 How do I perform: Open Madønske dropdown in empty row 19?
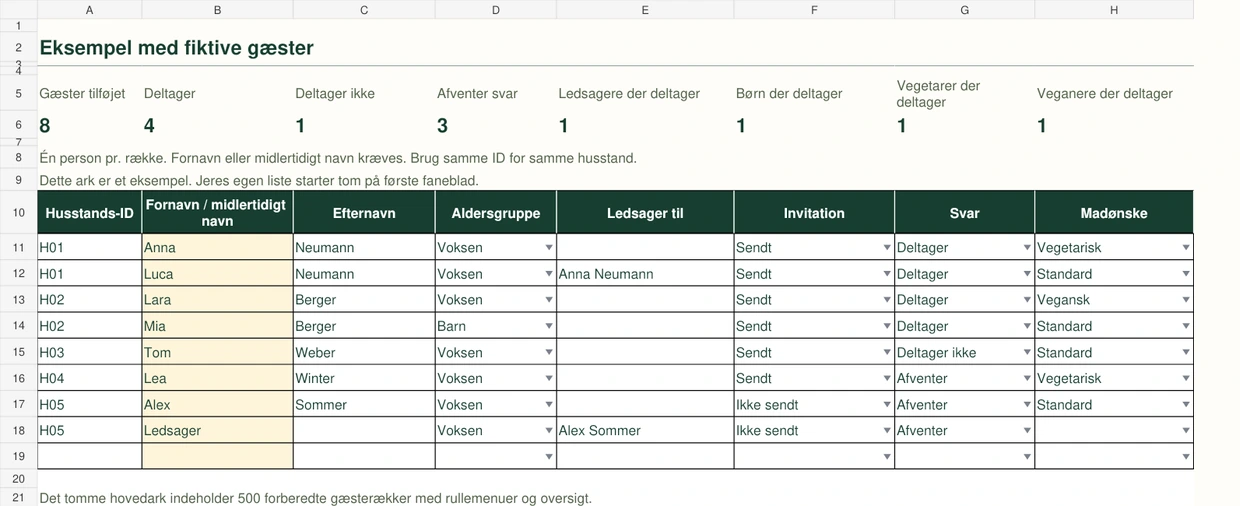1186,457
